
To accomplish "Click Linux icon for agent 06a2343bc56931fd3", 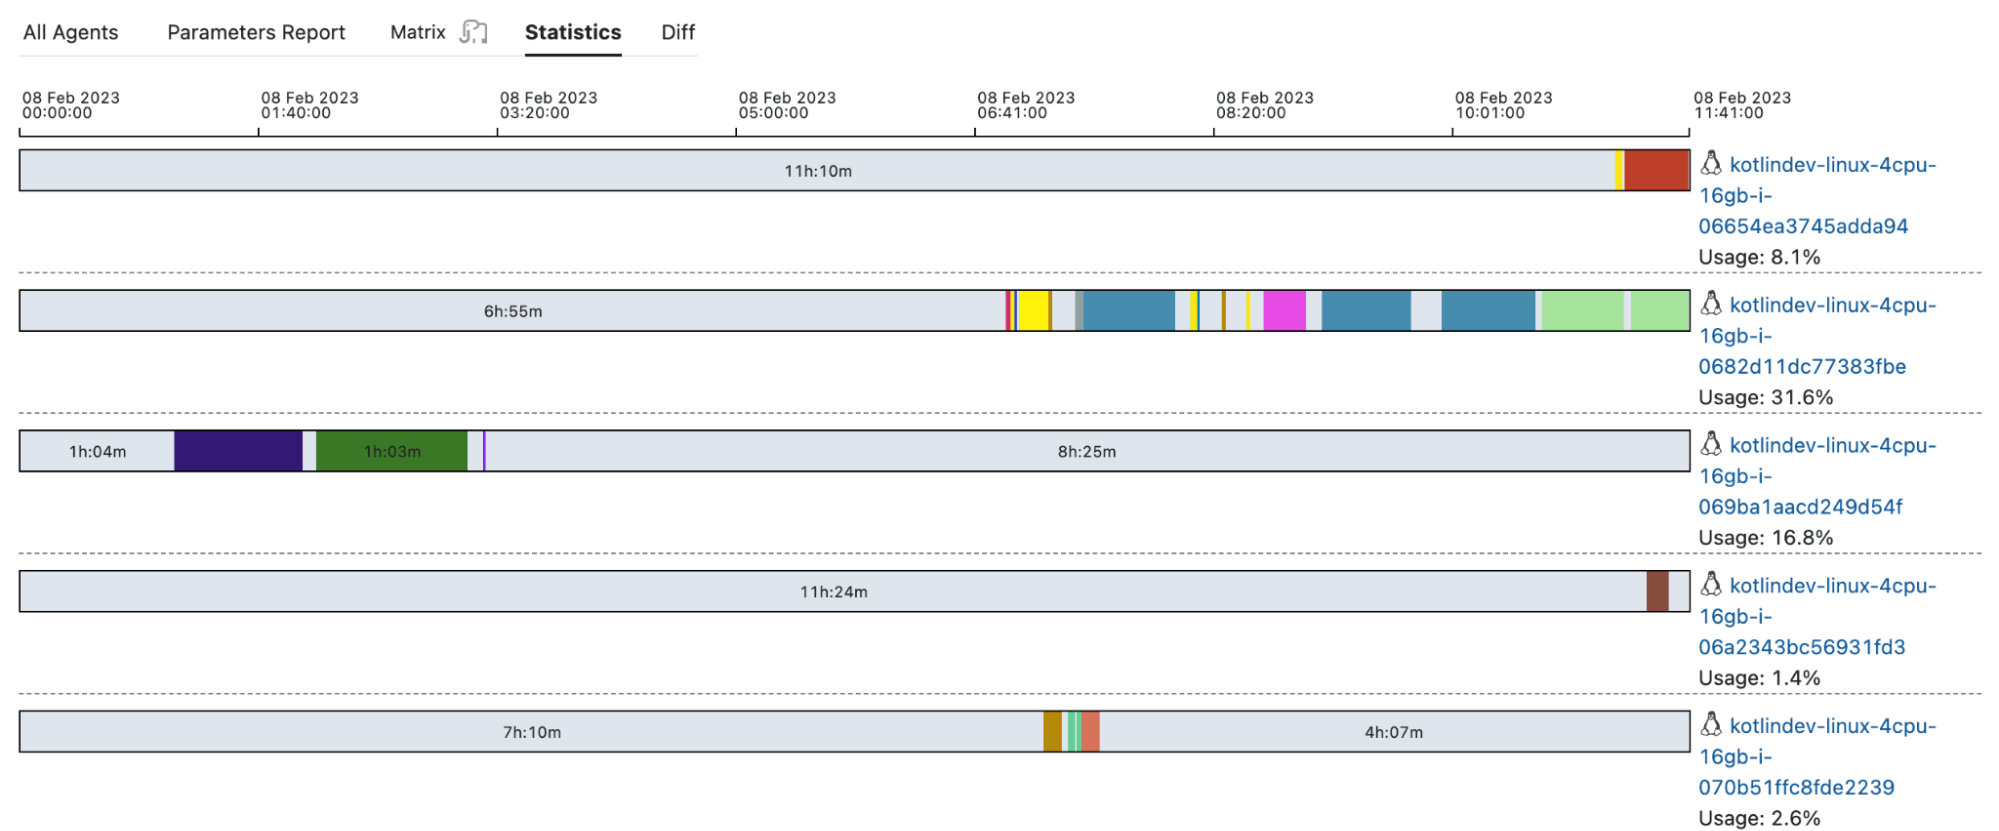I will pos(1711,584).
